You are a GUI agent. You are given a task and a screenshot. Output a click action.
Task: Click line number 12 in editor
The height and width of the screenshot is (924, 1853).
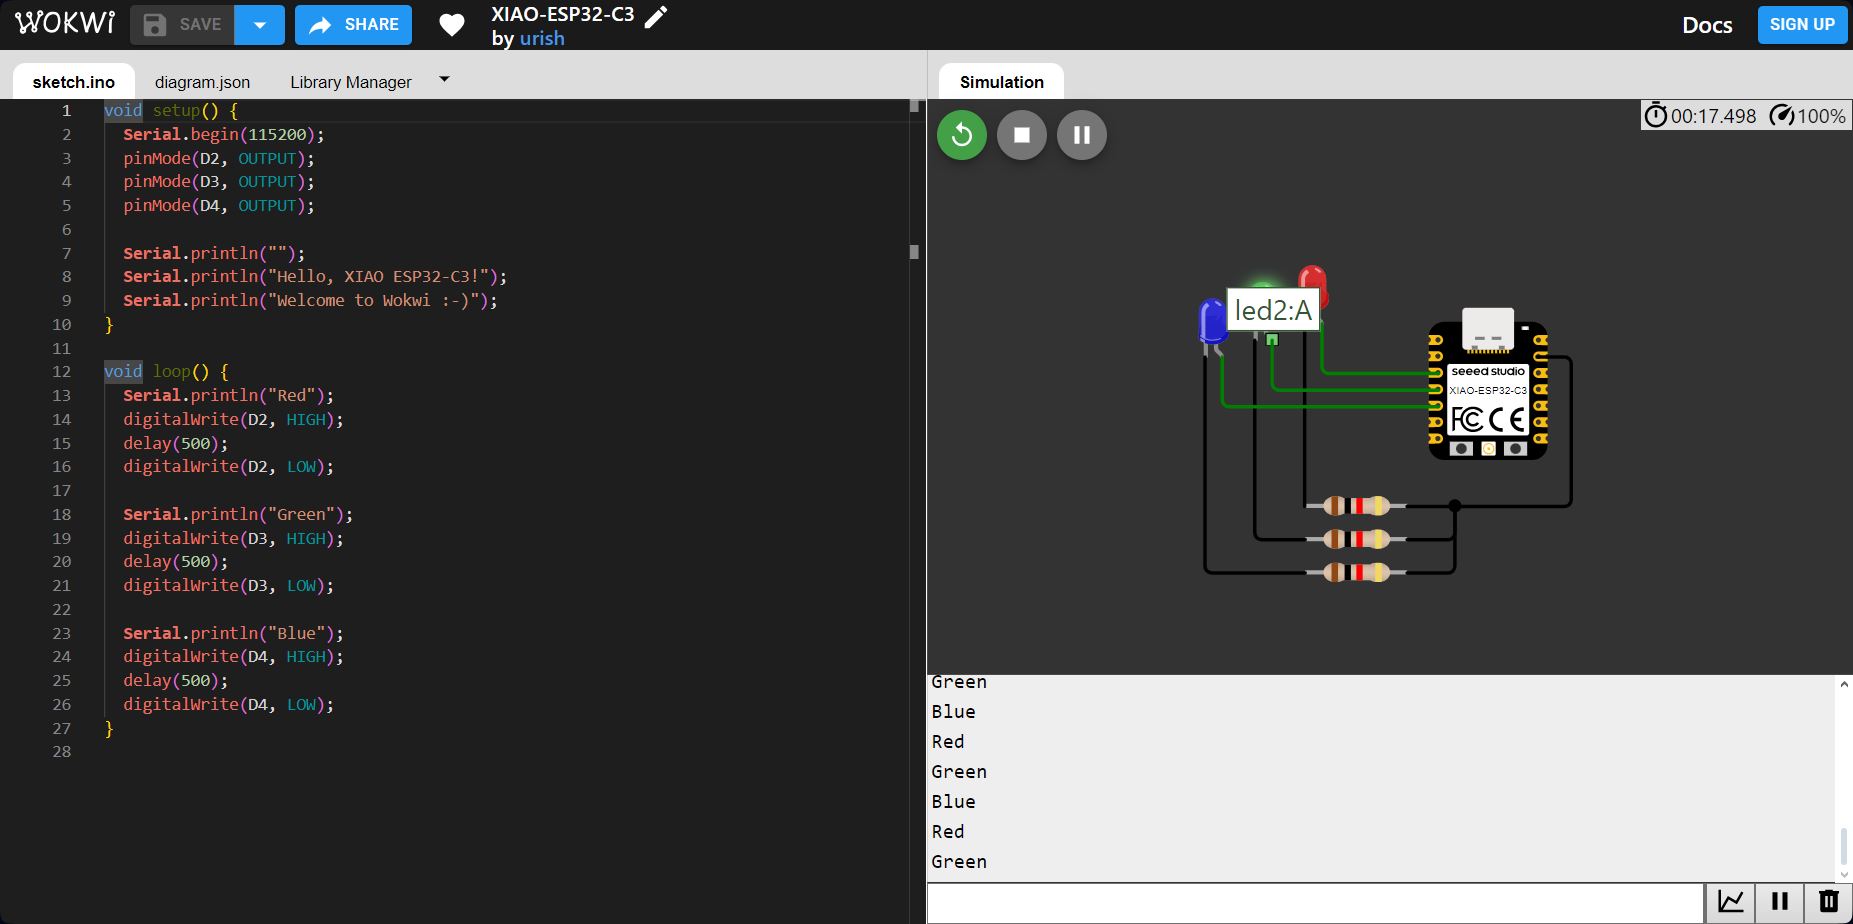pyautogui.click(x=62, y=372)
